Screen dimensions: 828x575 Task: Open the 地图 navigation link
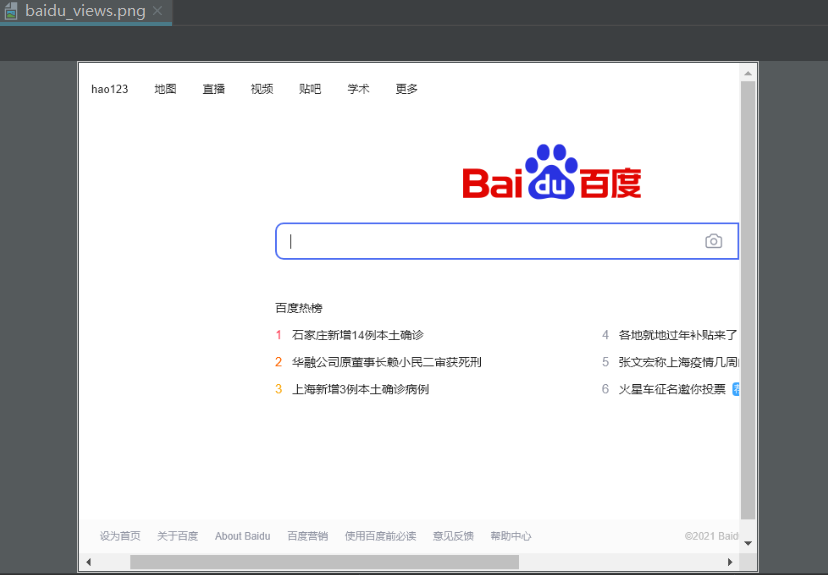[165, 89]
